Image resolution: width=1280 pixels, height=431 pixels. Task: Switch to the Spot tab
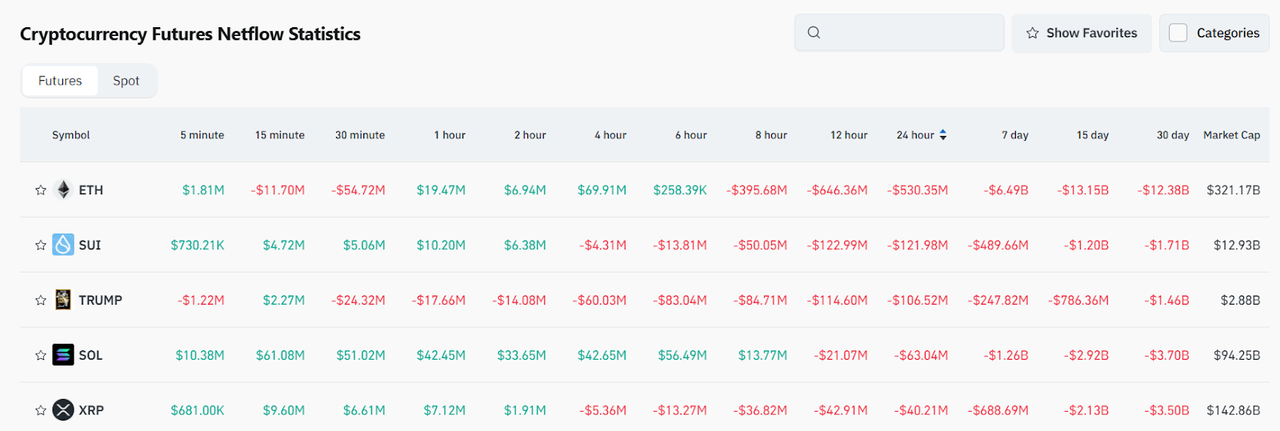126,81
